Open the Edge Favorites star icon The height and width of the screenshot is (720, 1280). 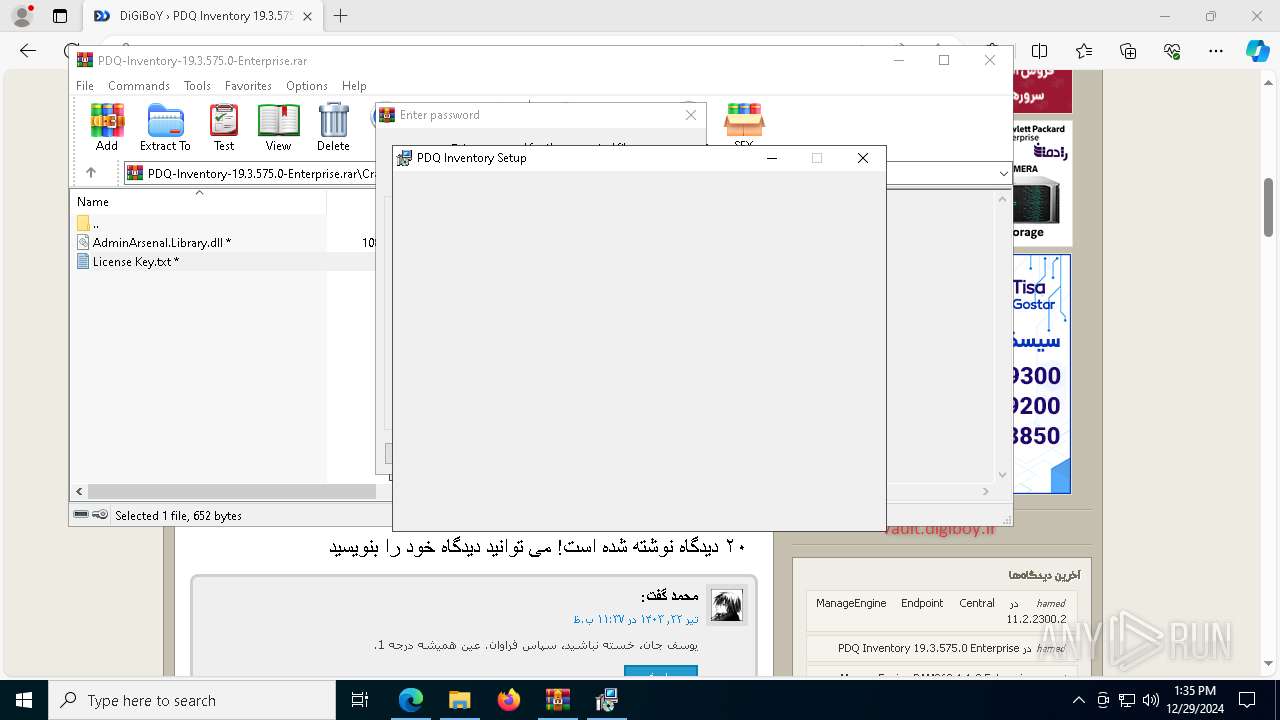1084,51
